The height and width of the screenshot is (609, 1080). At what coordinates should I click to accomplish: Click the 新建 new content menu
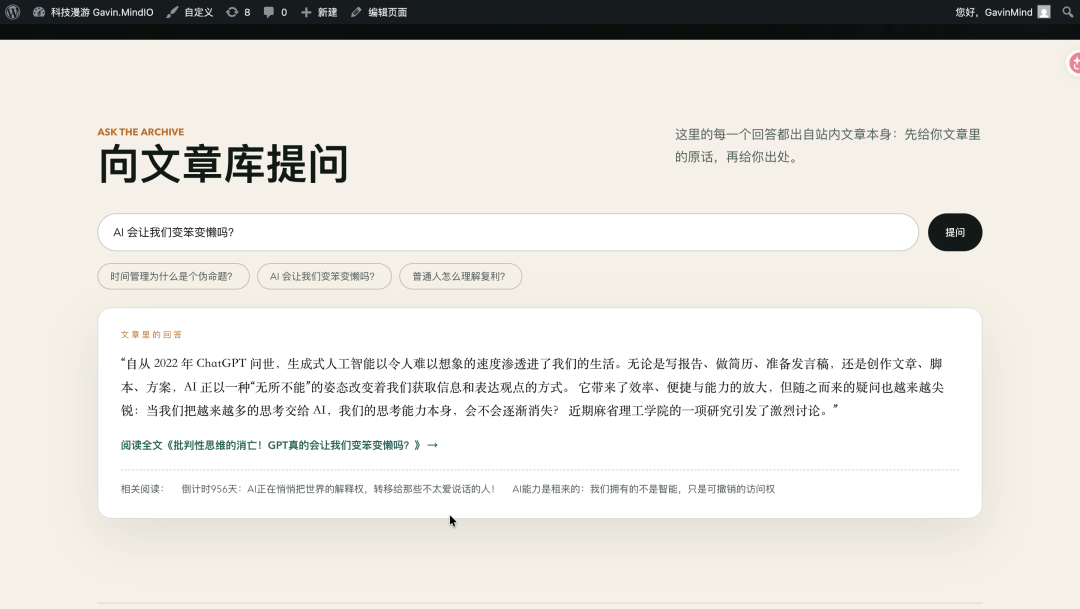pyautogui.click(x=319, y=12)
